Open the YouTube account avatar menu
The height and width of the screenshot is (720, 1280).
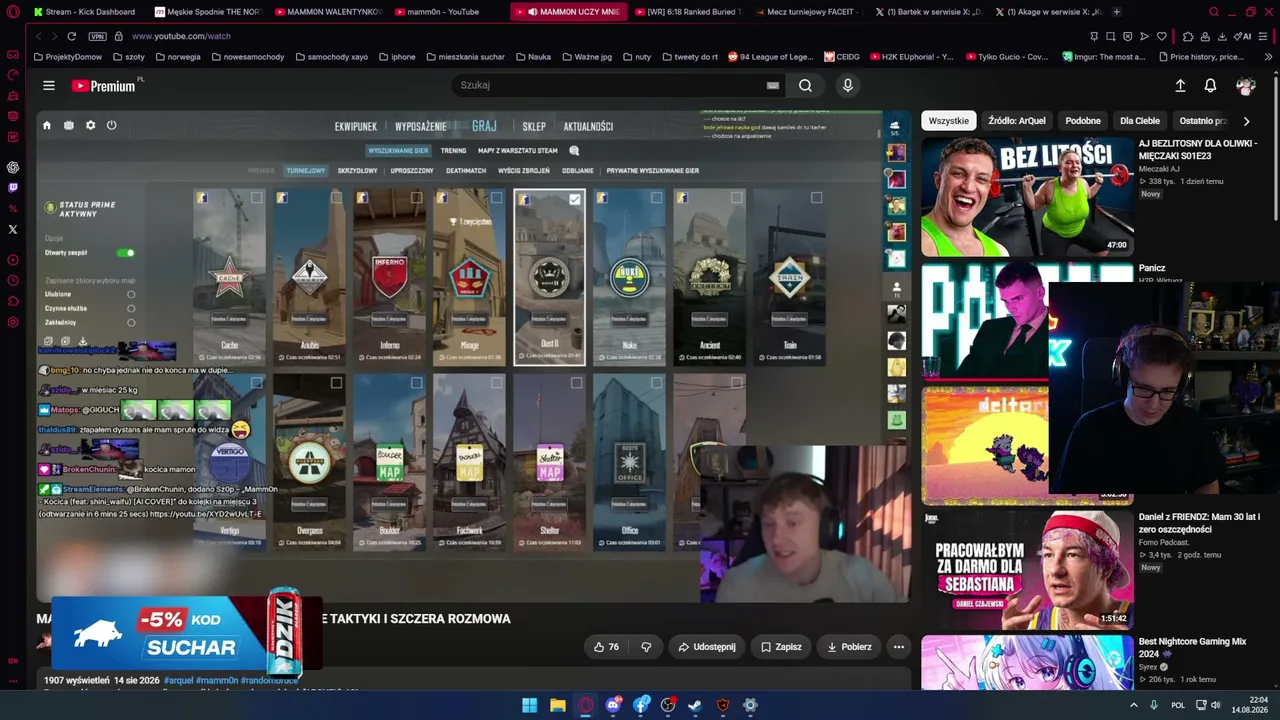click(x=1245, y=86)
